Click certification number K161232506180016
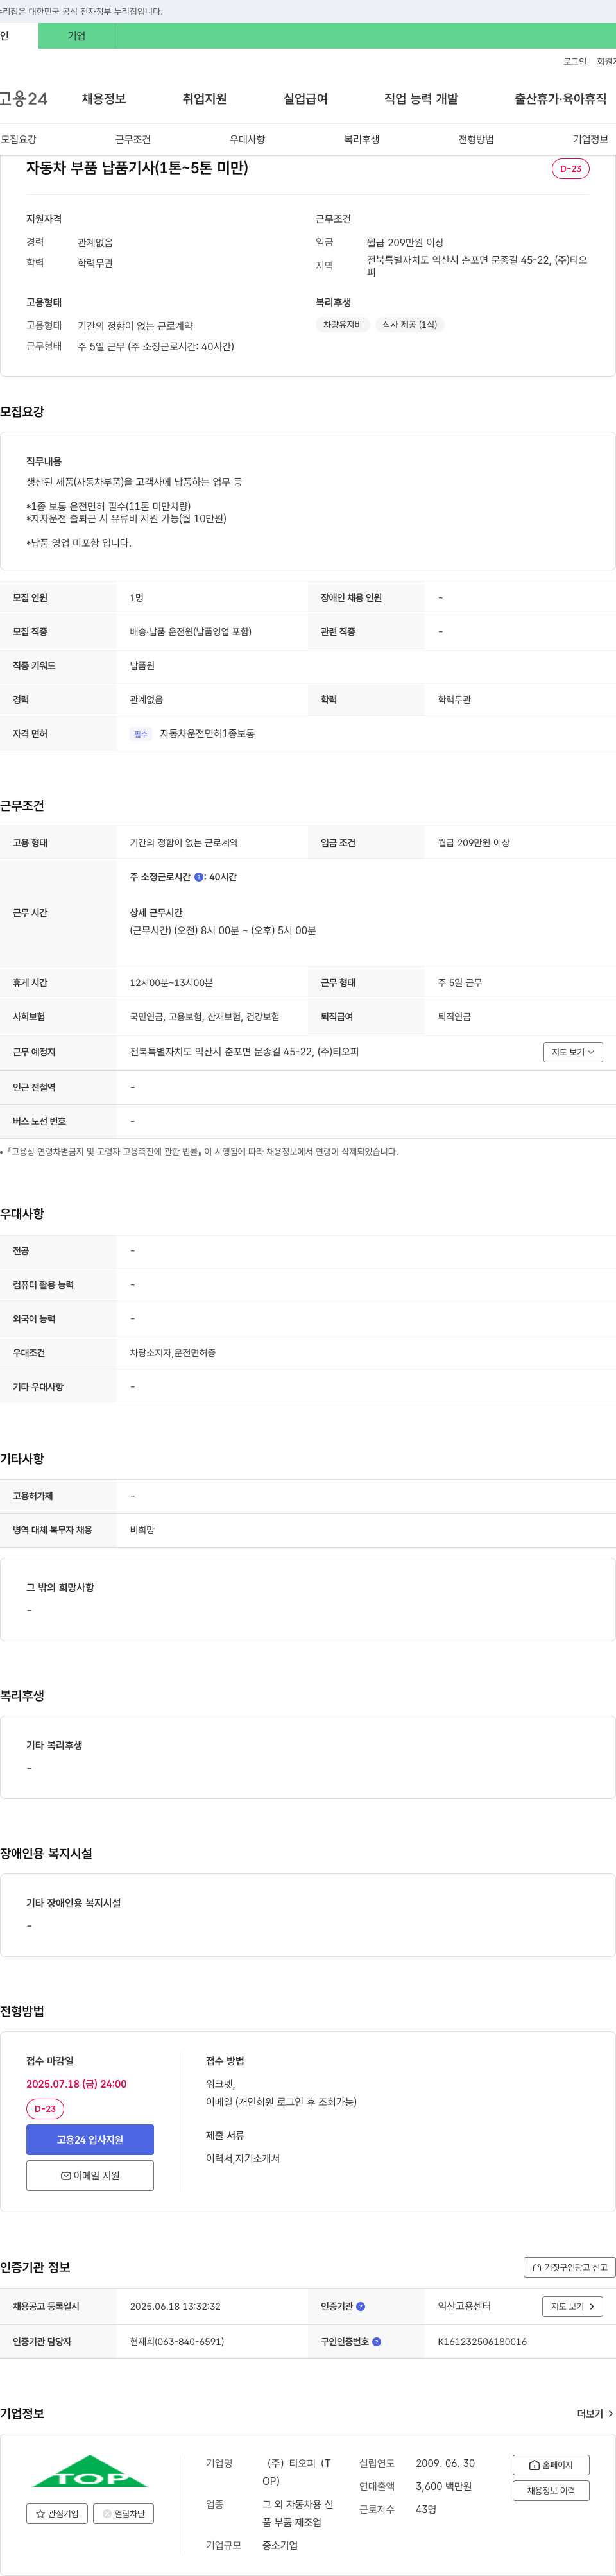This screenshot has width=616, height=2576. pos(482,2341)
